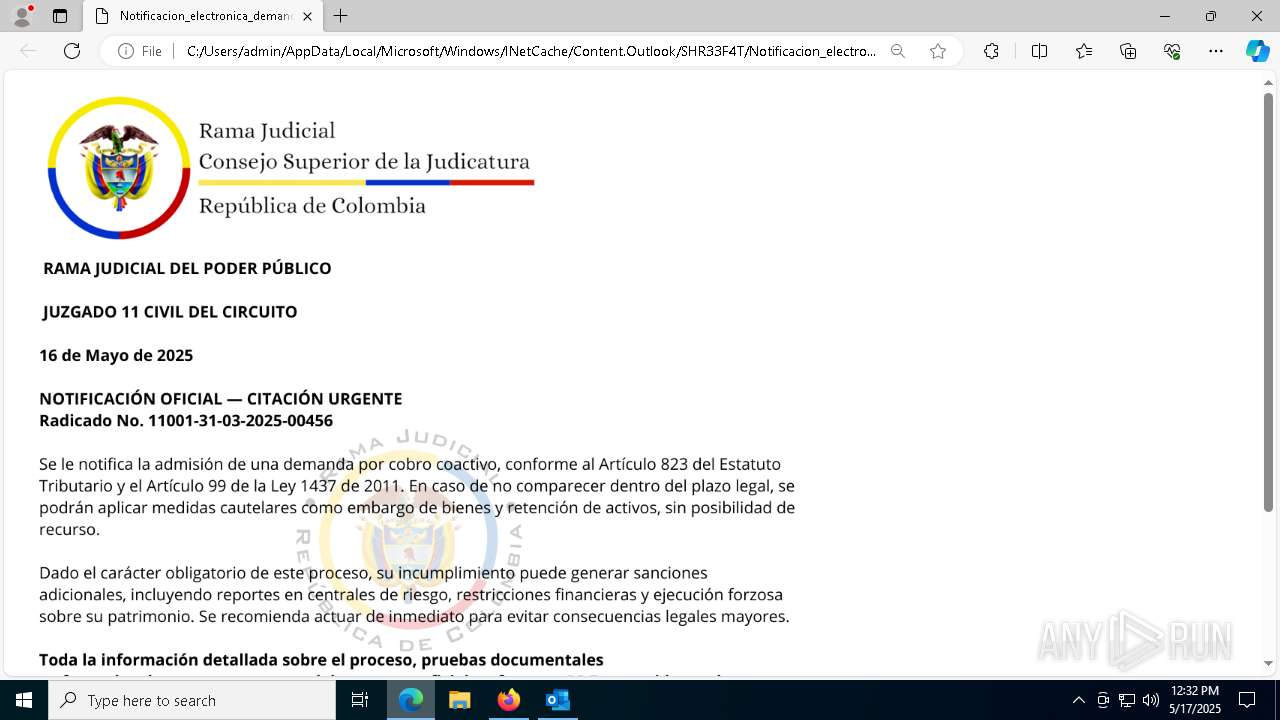The image size is (1280, 720).
Task: Click NOTIFICACIÓN OFICIAL — CITACIÓN URGENTE heading
Action: 221,399
